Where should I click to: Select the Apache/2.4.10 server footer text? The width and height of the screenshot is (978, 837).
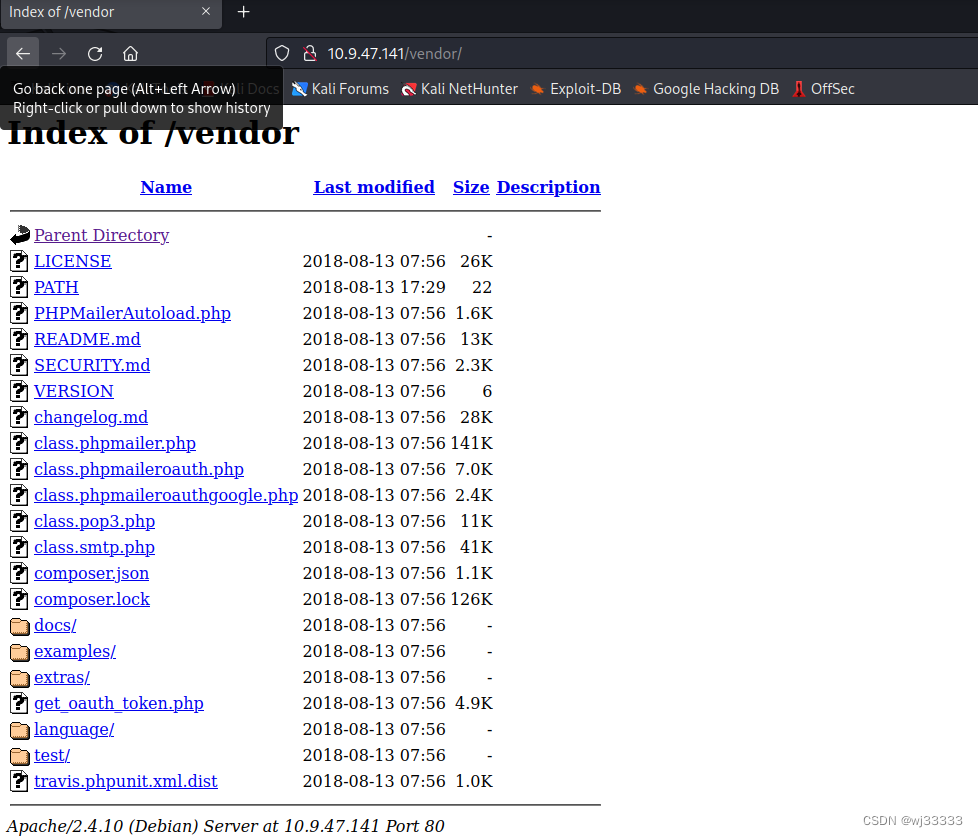click(x=226, y=826)
